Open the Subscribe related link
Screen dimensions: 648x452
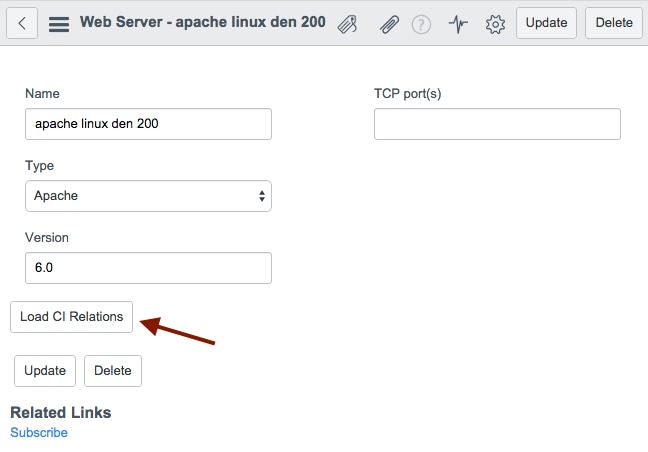point(39,433)
